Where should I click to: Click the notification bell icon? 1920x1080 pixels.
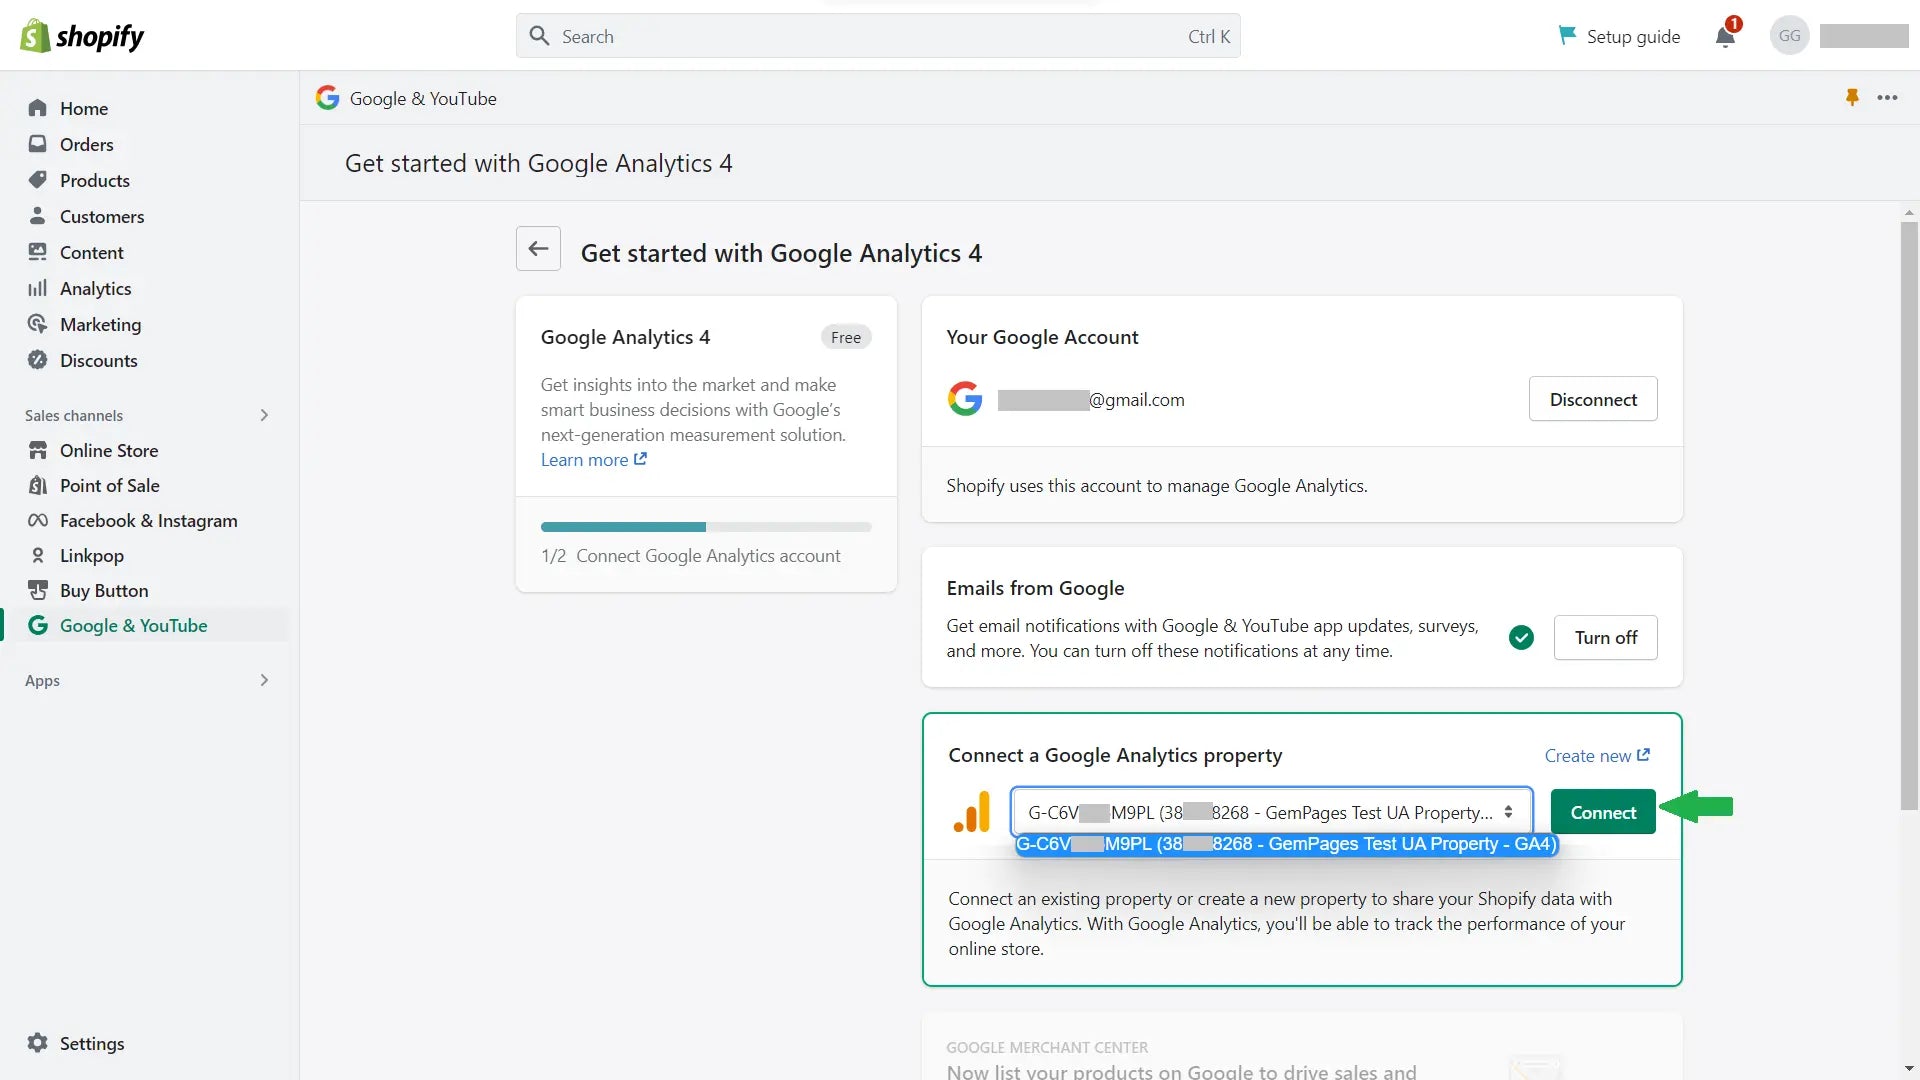click(1724, 36)
